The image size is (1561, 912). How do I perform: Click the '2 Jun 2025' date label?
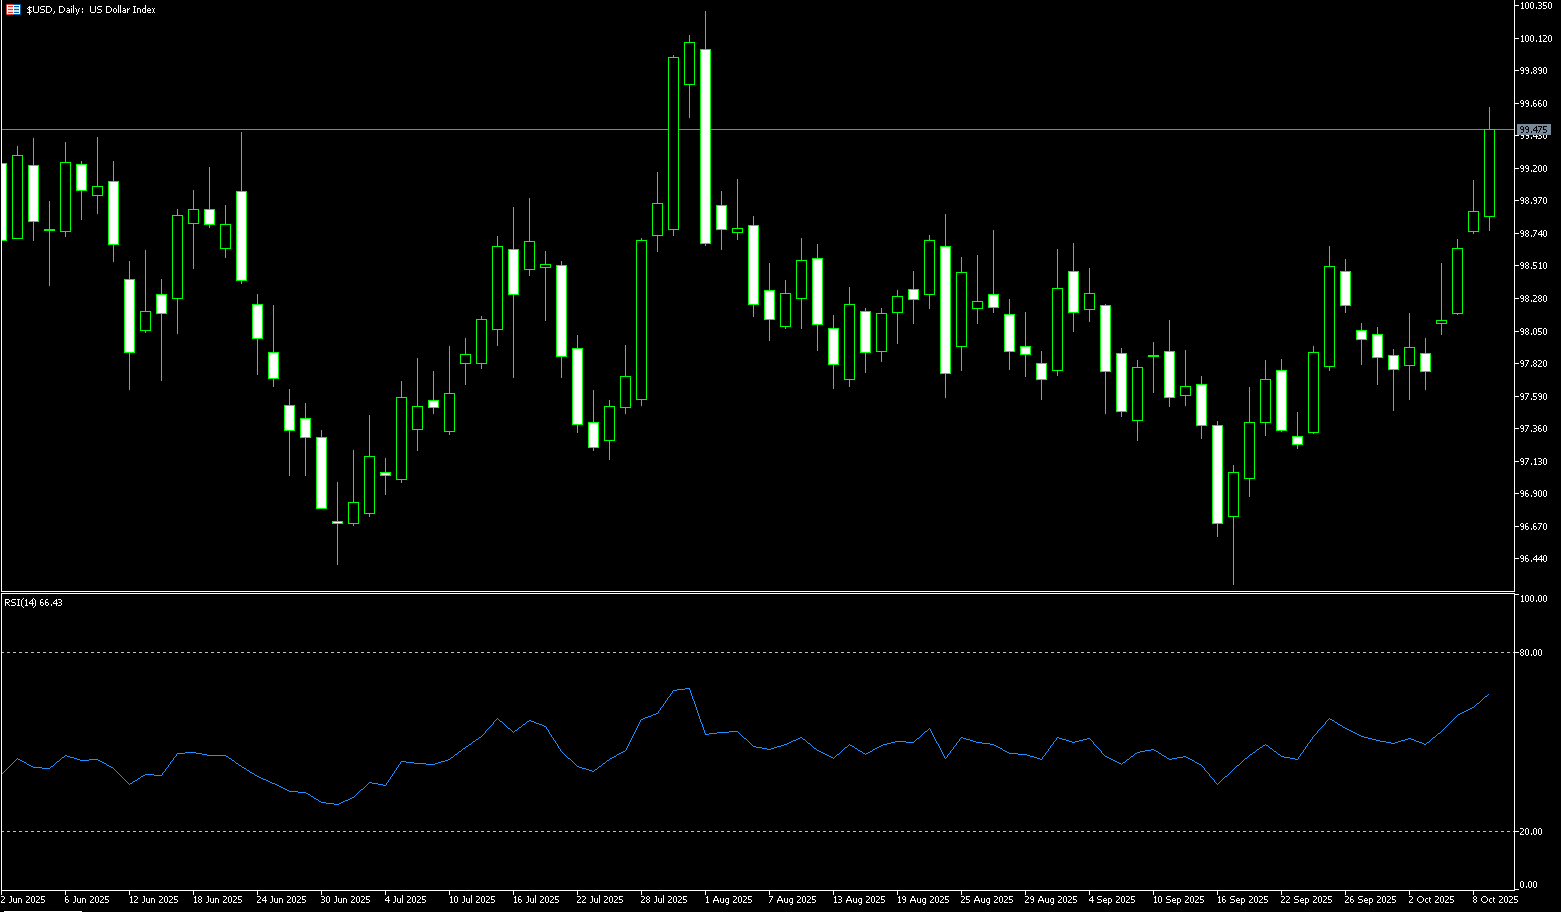tap(23, 900)
